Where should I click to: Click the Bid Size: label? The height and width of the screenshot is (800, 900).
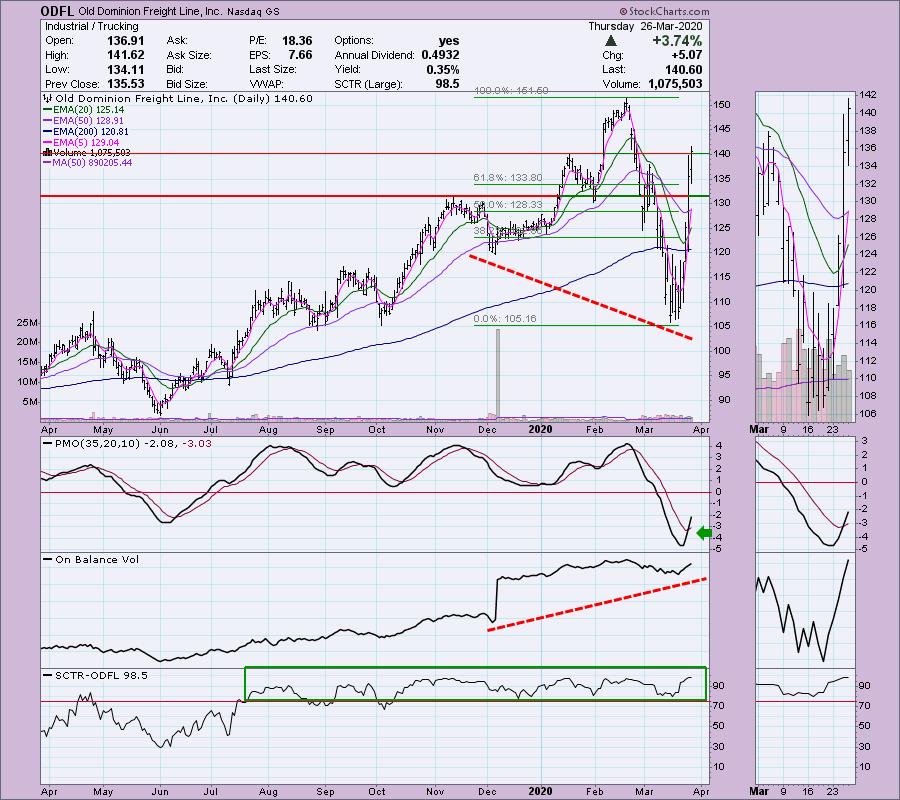pyautogui.click(x=187, y=84)
